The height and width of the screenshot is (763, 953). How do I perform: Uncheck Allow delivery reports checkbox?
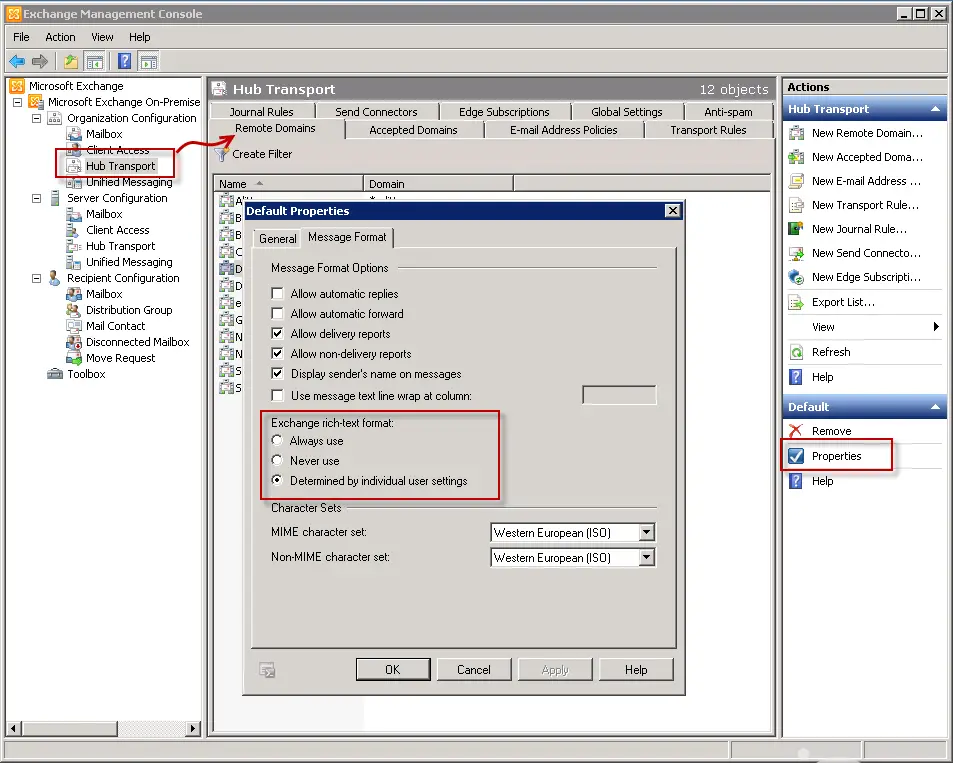point(278,334)
